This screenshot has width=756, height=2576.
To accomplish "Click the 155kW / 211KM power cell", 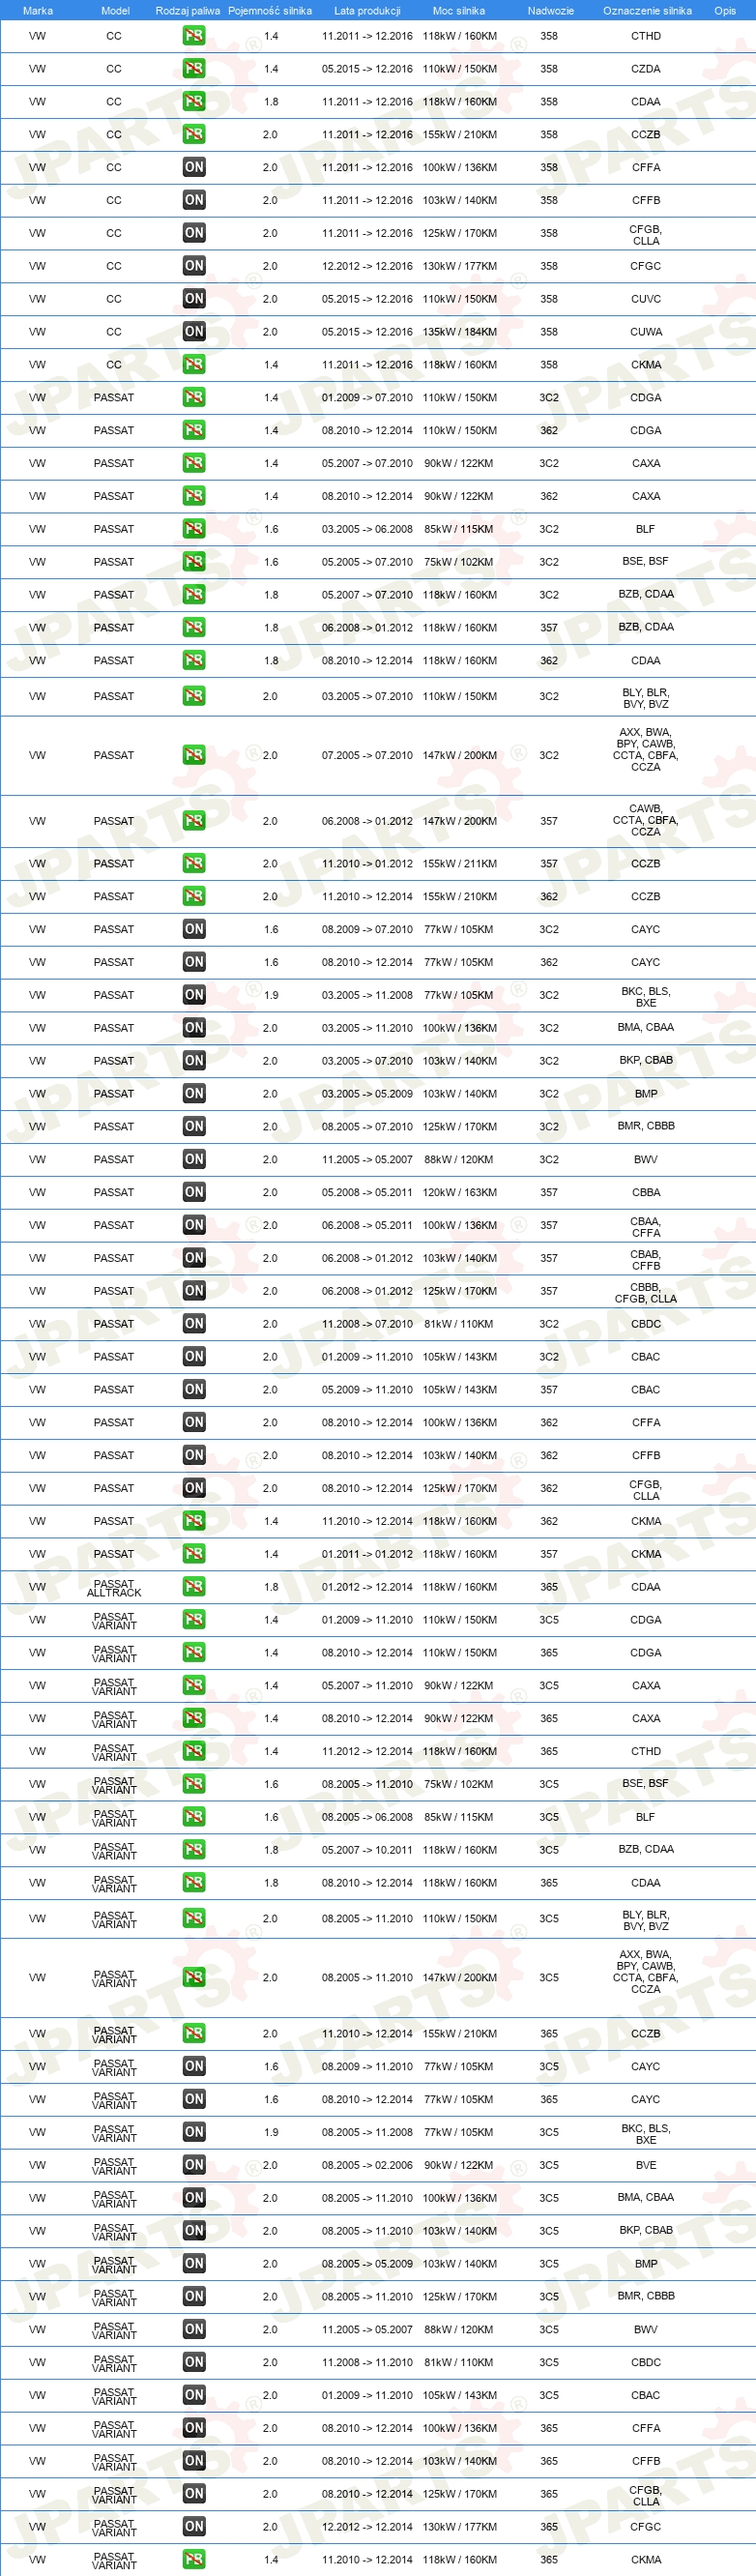I will coord(459,864).
